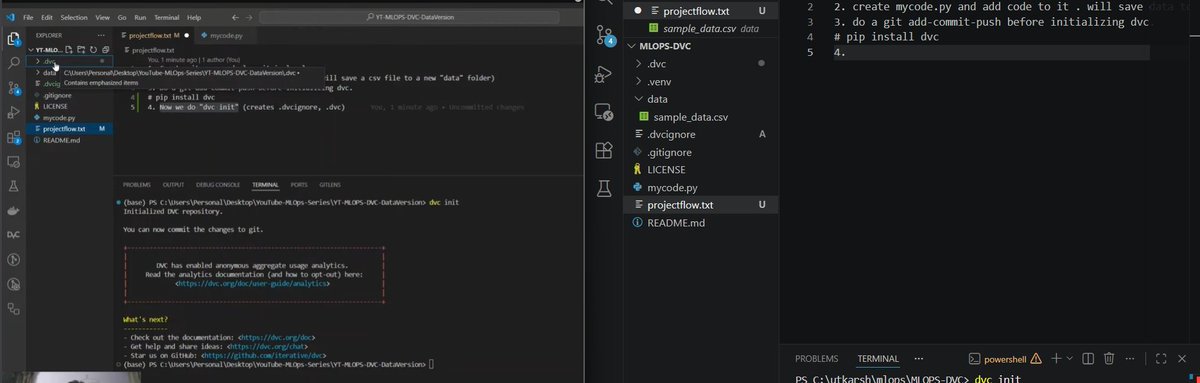
Task: Select PROBLEMS tab in right window panel
Action: click(x=817, y=358)
